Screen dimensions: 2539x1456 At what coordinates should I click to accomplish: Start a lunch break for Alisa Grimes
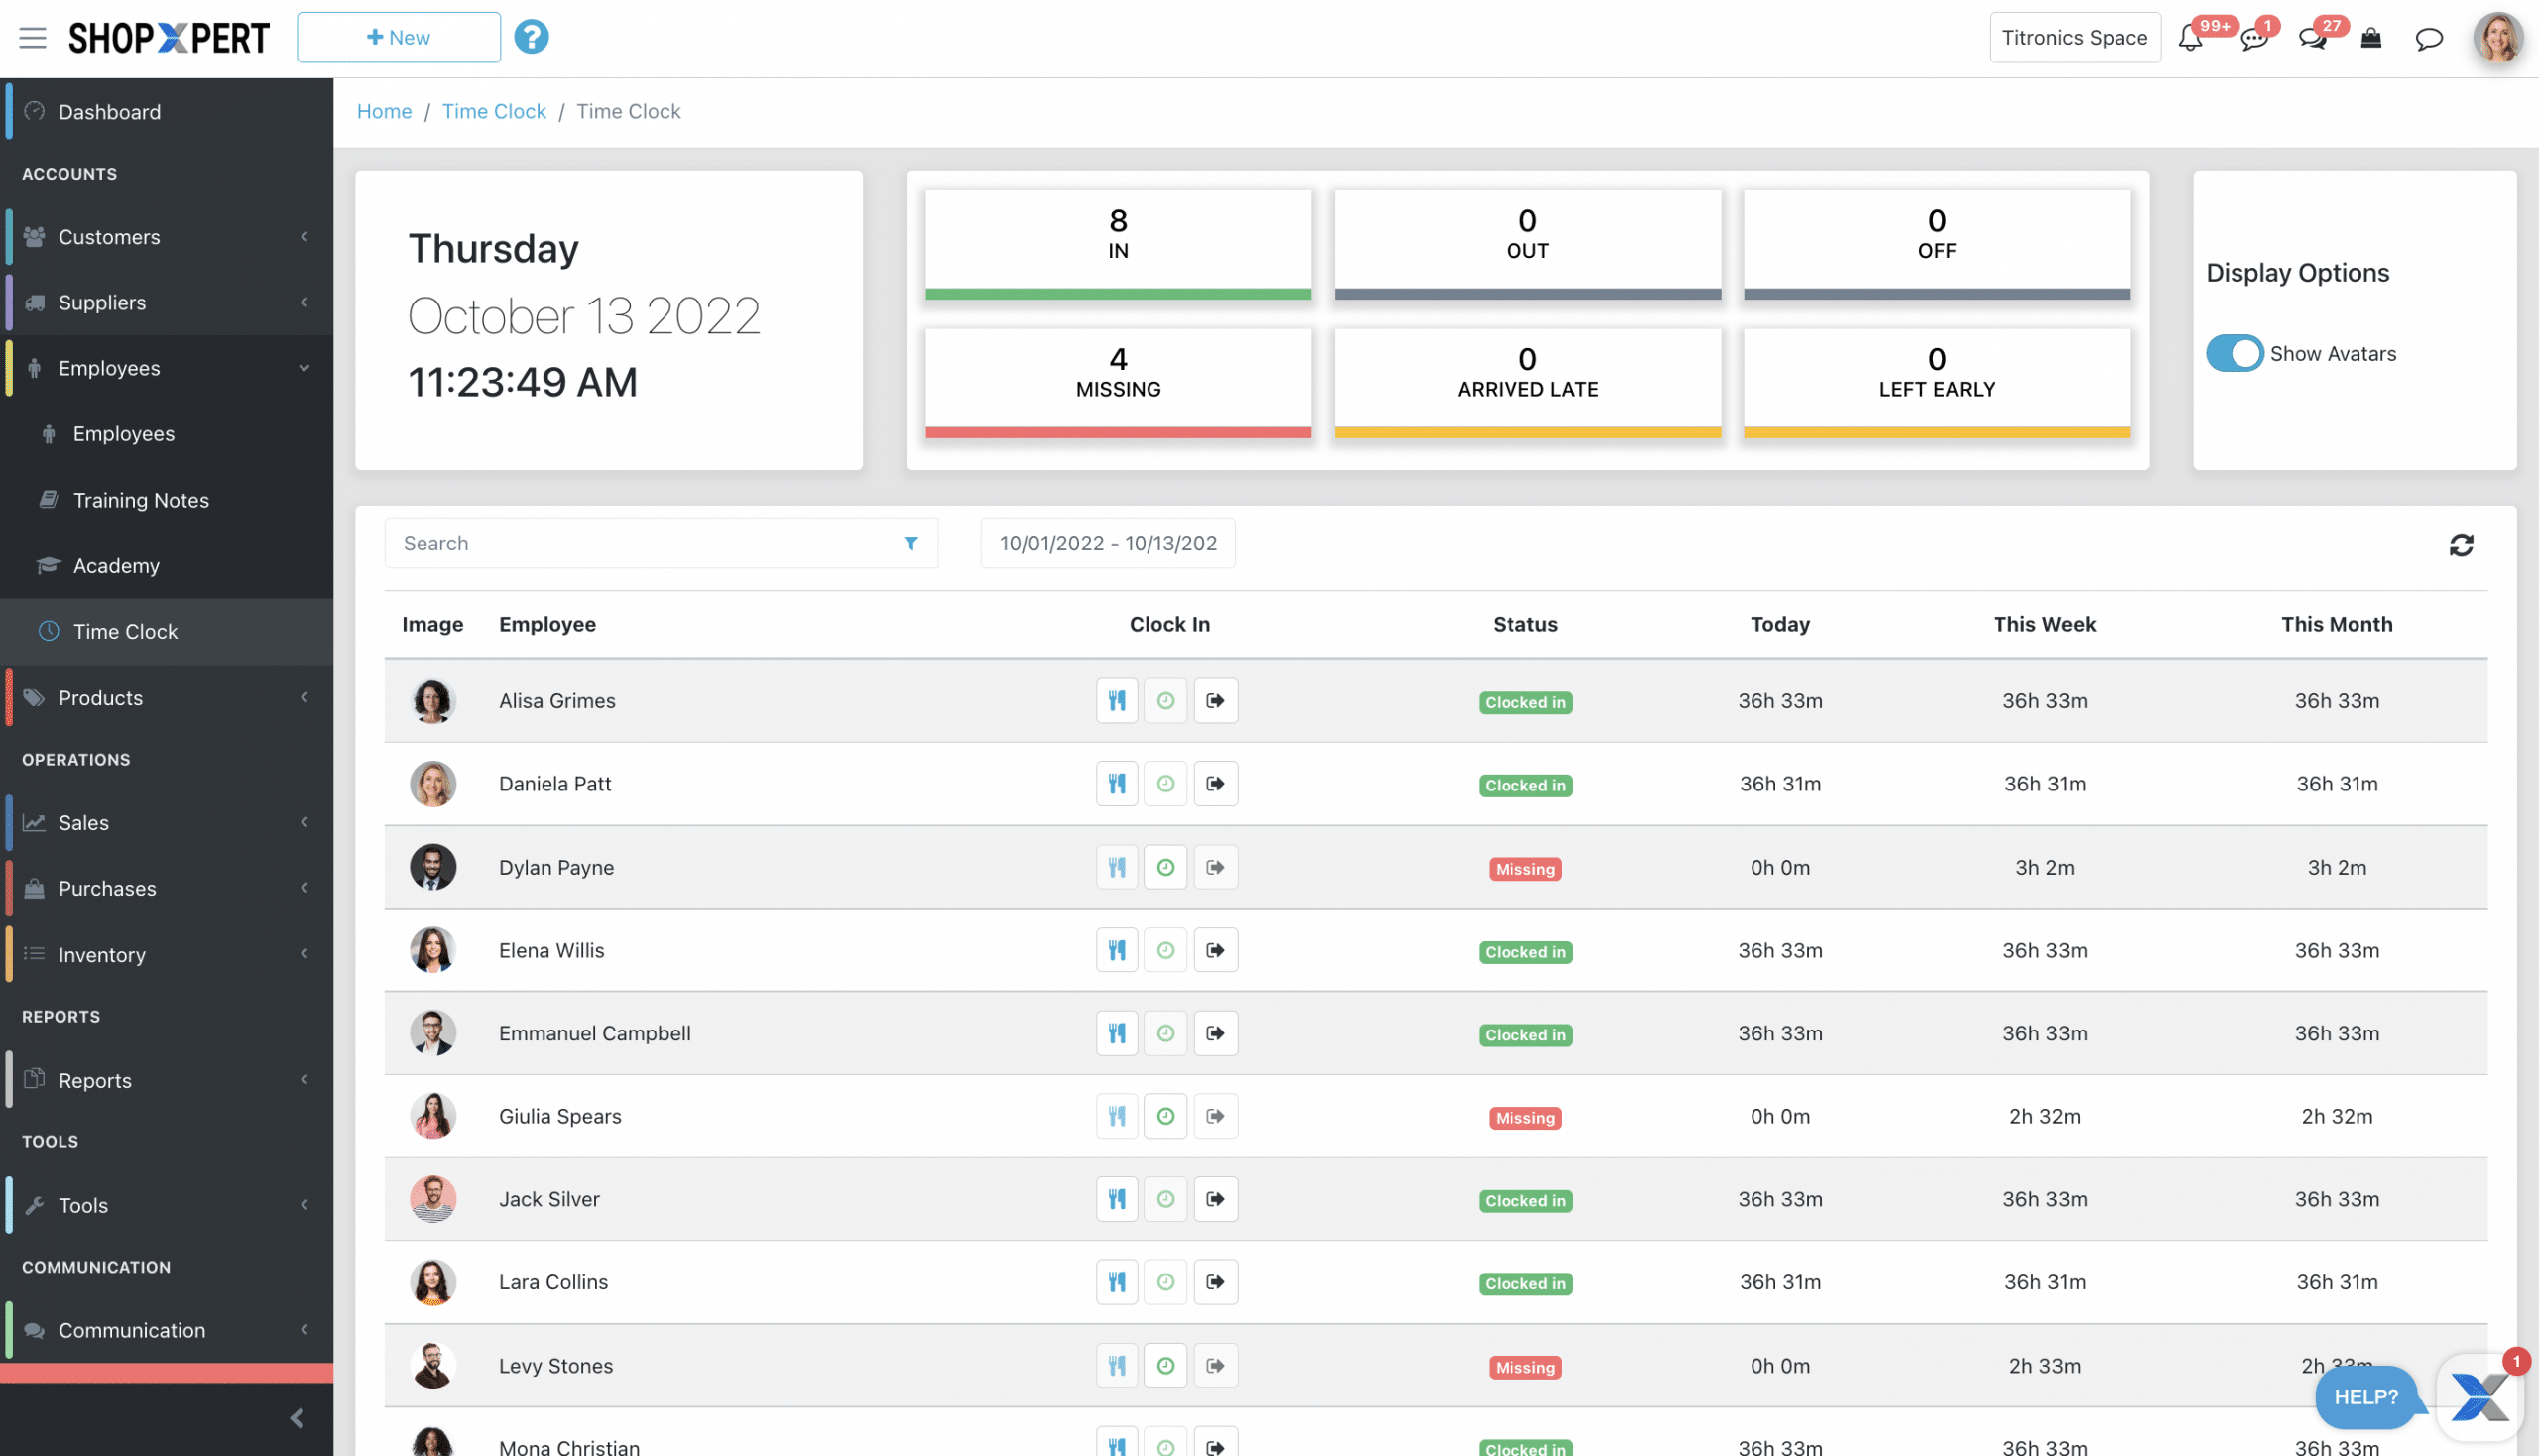(1116, 700)
